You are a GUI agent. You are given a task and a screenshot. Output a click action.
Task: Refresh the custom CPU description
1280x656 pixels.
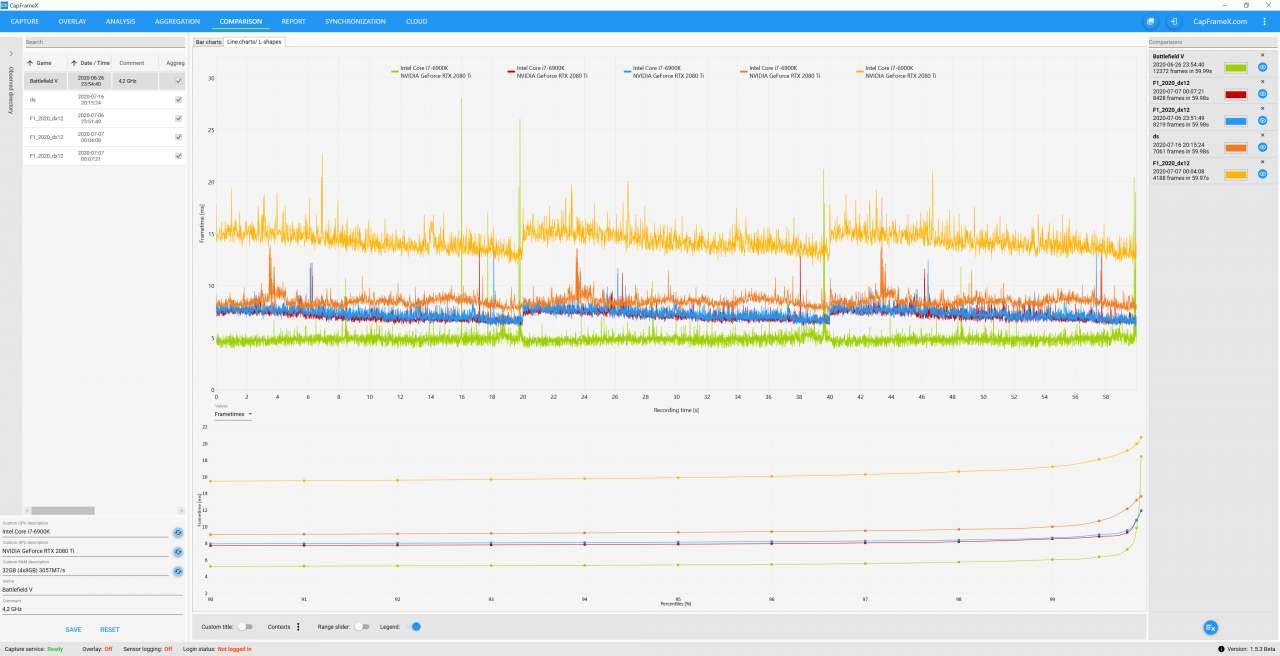point(178,533)
